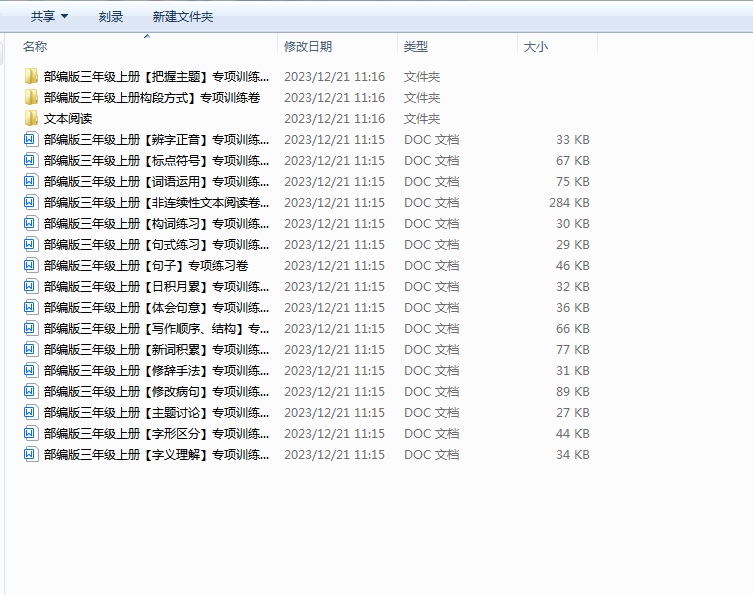Click DOC icon of 【句子】专项练习卷
This screenshot has height=595, width=753.
tap(30, 266)
